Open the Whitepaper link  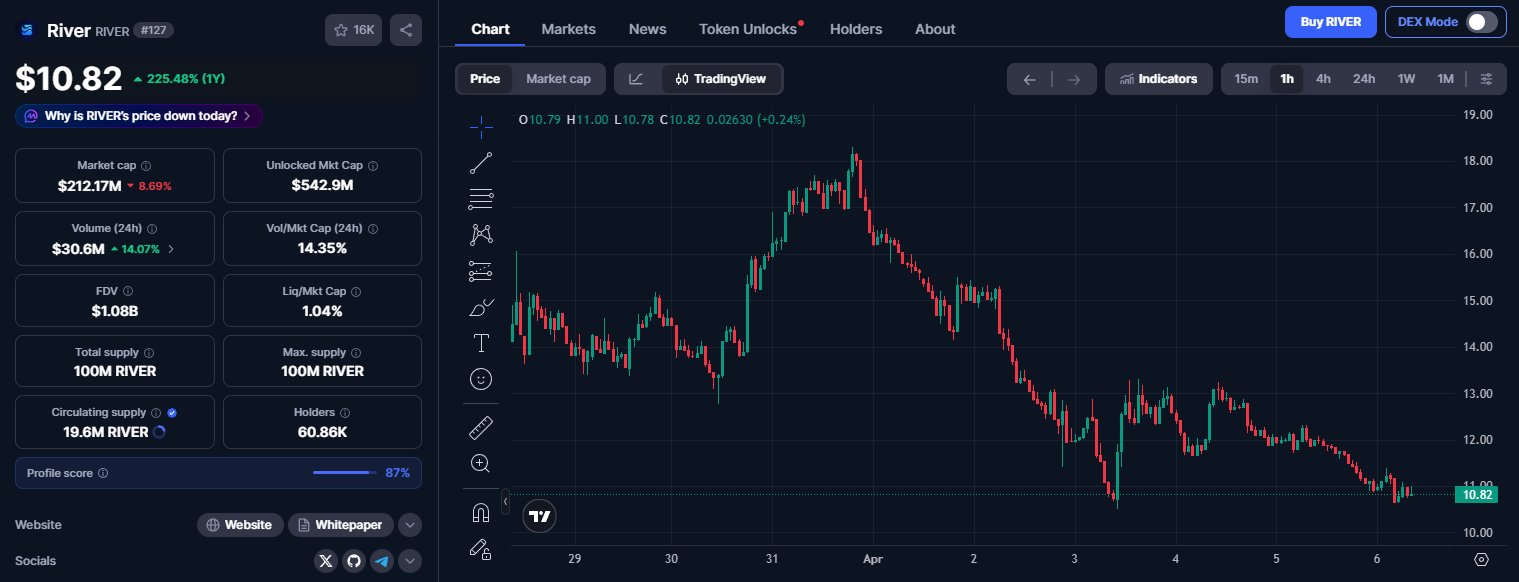click(341, 525)
